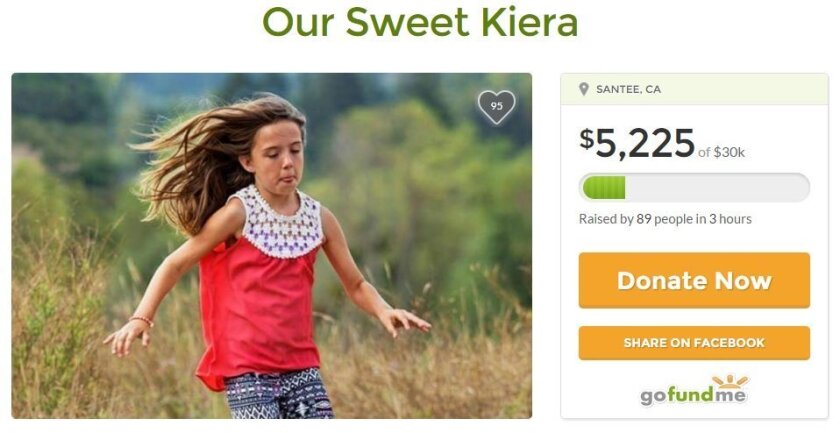840x433 pixels.
Task: Click the light green location header bar
Action: [x=694, y=89]
